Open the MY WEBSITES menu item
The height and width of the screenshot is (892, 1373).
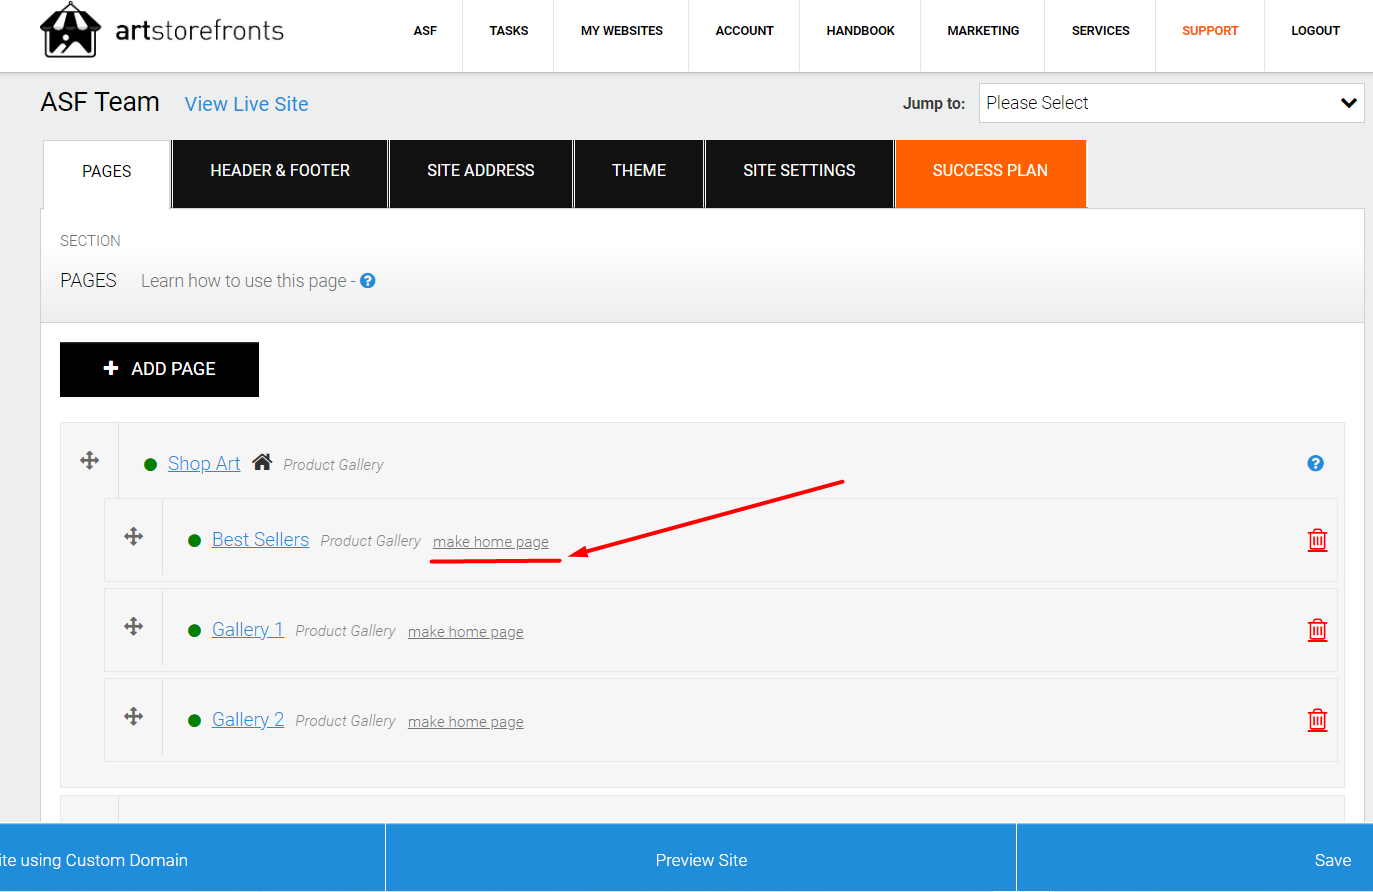[x=621, y=31]
